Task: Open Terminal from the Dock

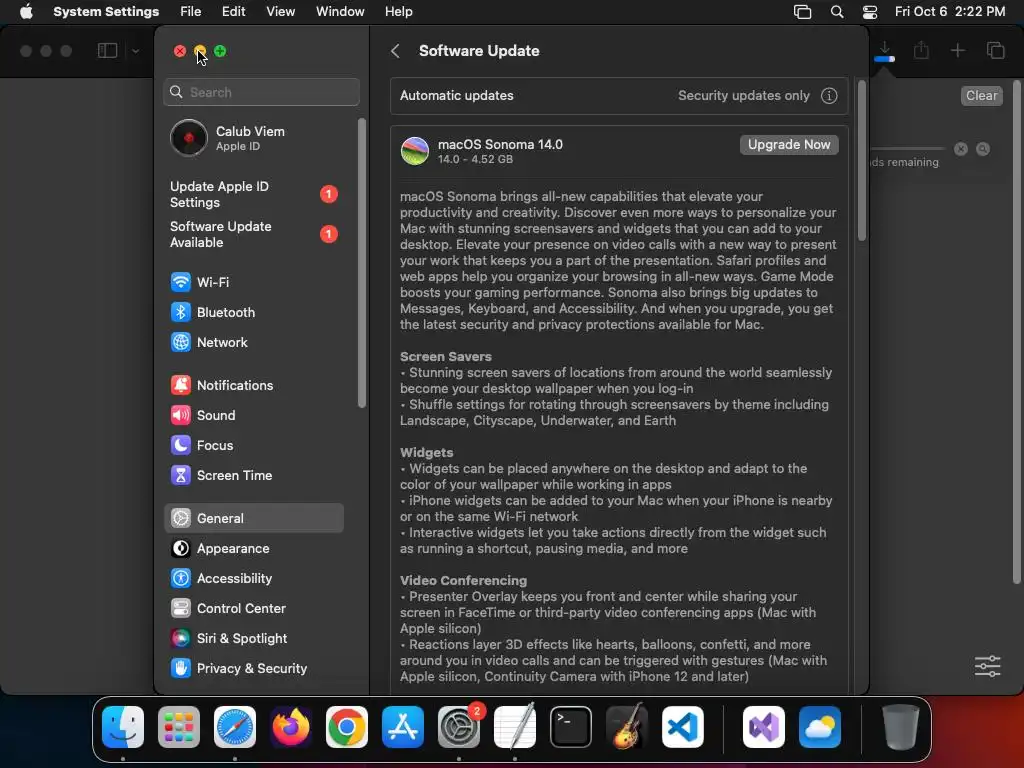Action: pos(571,727)
